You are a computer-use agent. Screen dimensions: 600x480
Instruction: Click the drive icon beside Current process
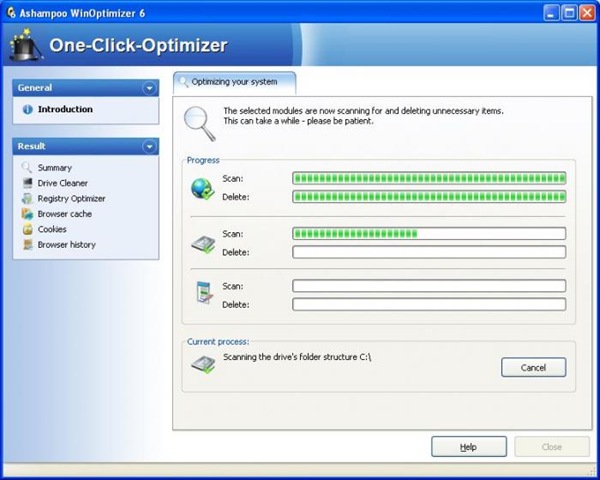[x=203, y=366]
